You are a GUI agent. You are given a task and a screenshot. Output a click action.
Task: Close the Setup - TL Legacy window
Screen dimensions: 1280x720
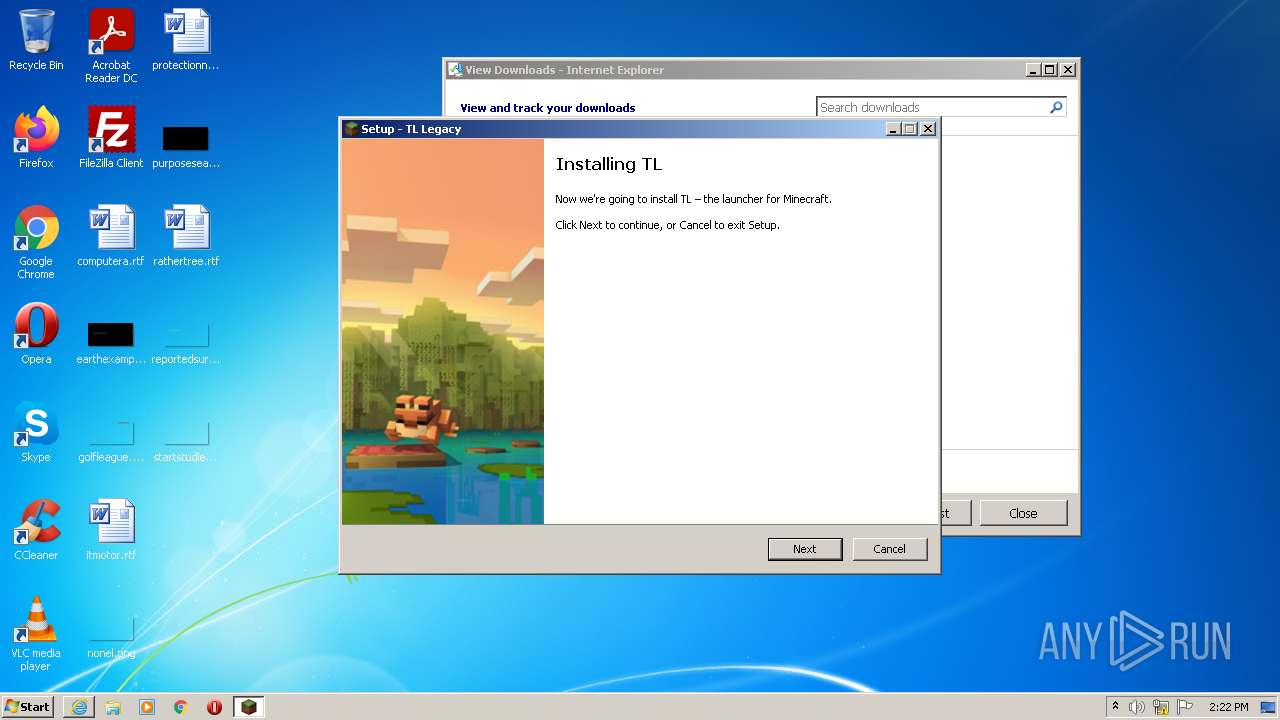(x=928, y=129)
